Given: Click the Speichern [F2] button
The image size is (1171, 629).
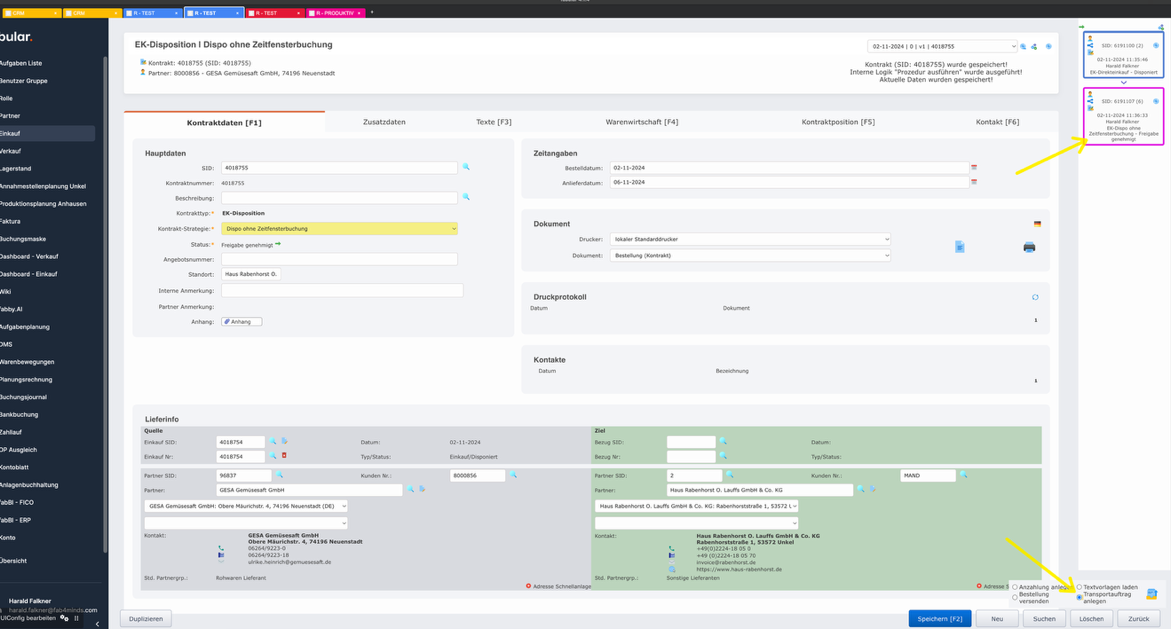Looking at the screenshot, I should pos(939,619).
